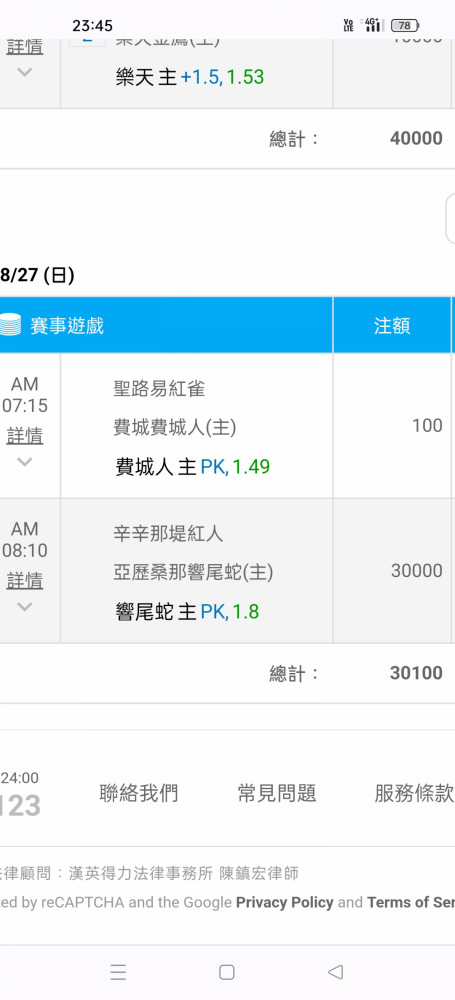
Task: Expand chevron under the 08:10 game details
Action: point(24,607)
